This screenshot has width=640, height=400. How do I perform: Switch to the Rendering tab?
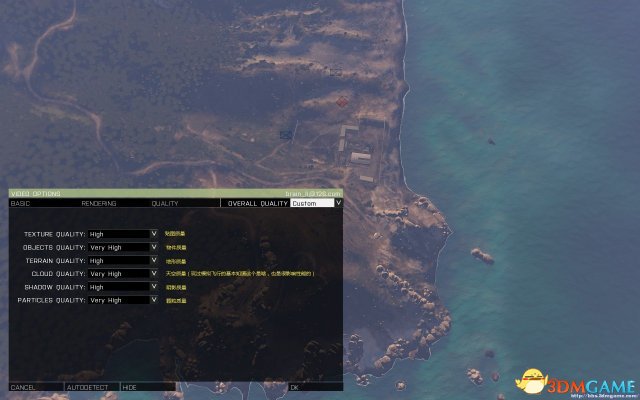click(x=99, y=203)
